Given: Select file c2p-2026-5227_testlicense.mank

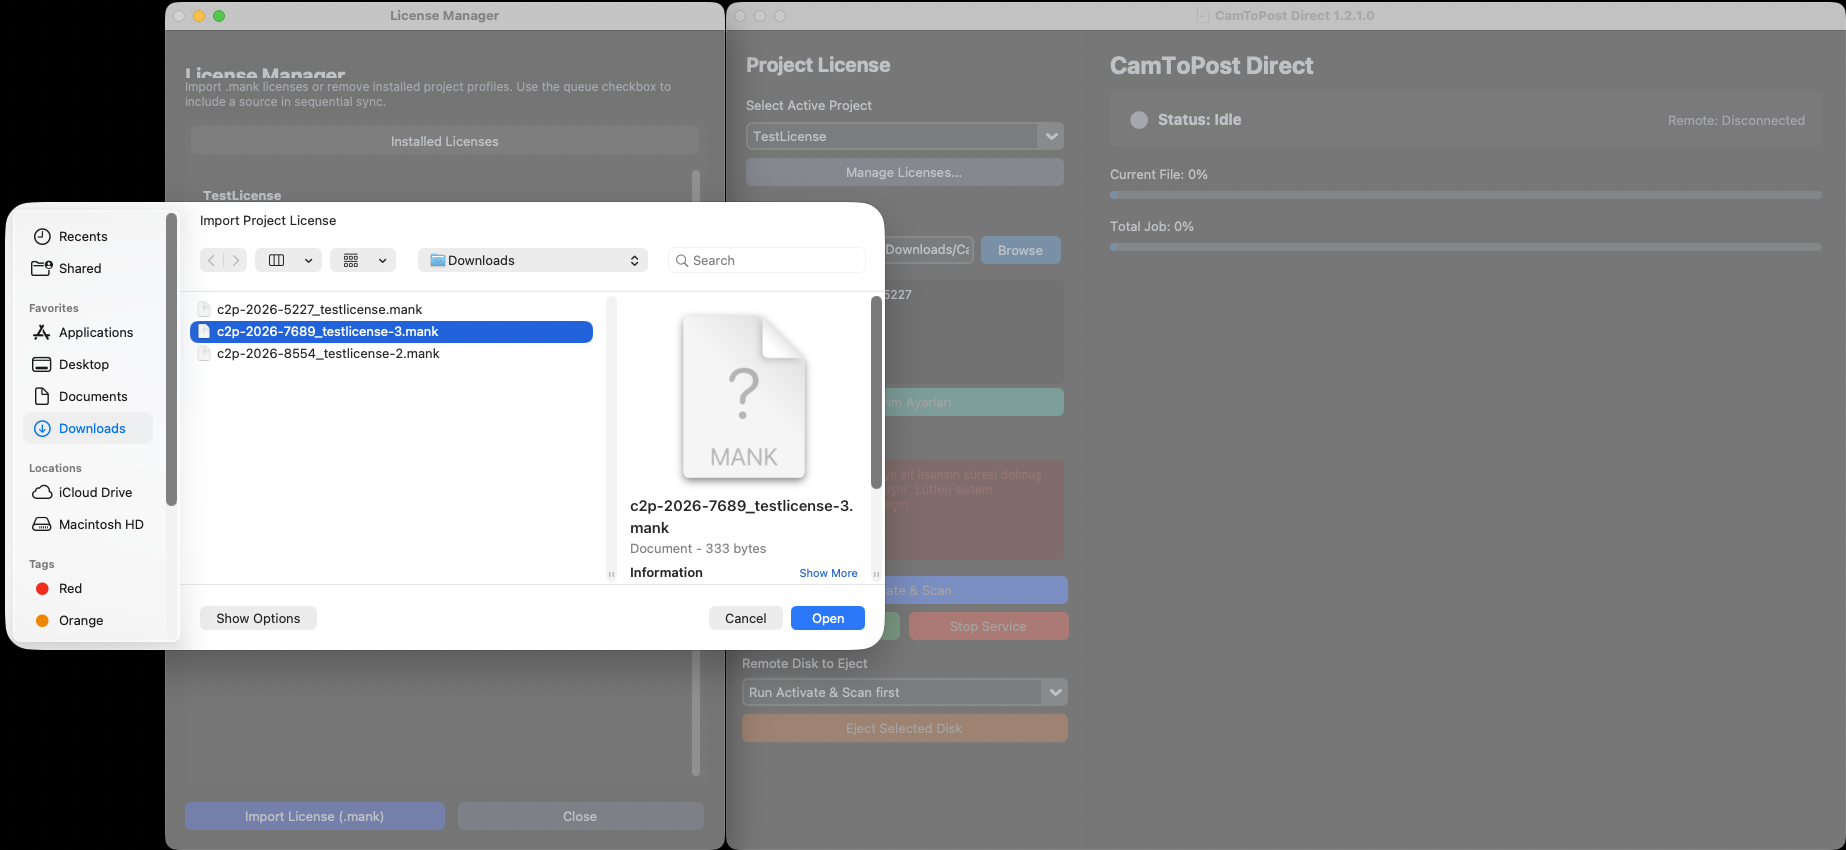Looking at the screenshot, I should pos(391,309).
